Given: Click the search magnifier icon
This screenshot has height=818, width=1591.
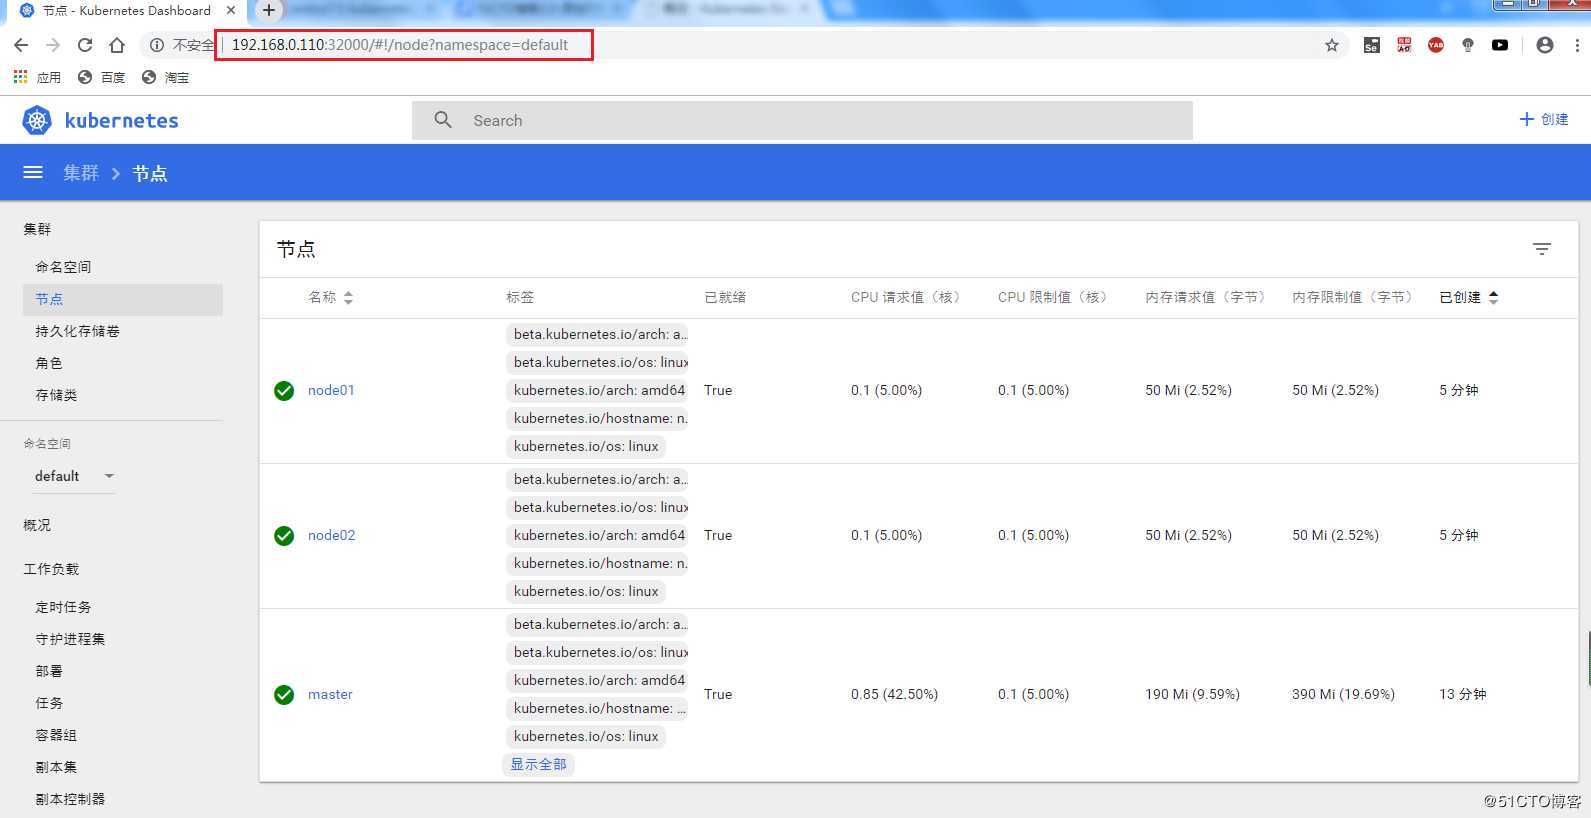Looking at the screenshot, I should point(443,120).
